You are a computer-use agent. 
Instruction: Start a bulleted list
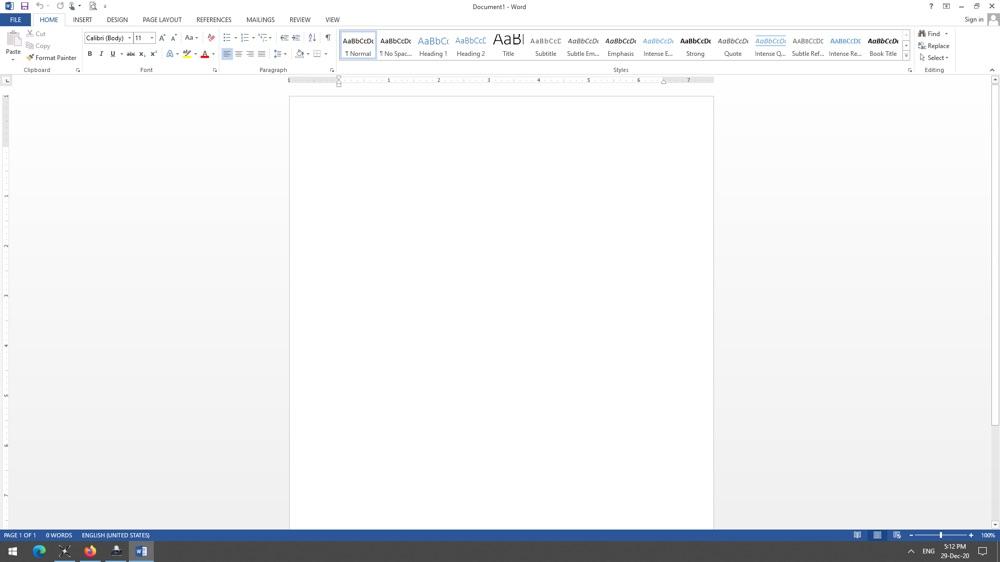[227, 38]
